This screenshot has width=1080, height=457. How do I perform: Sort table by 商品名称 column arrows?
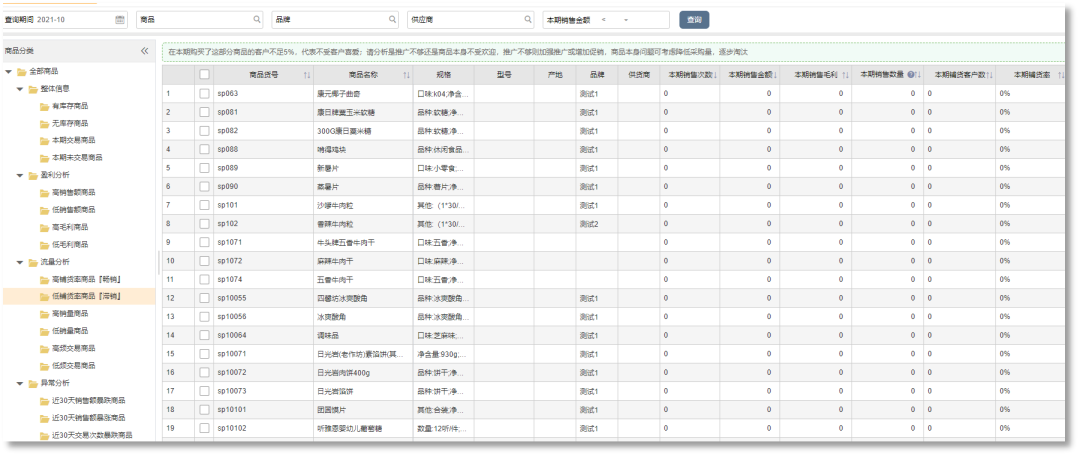pos(406,75)
